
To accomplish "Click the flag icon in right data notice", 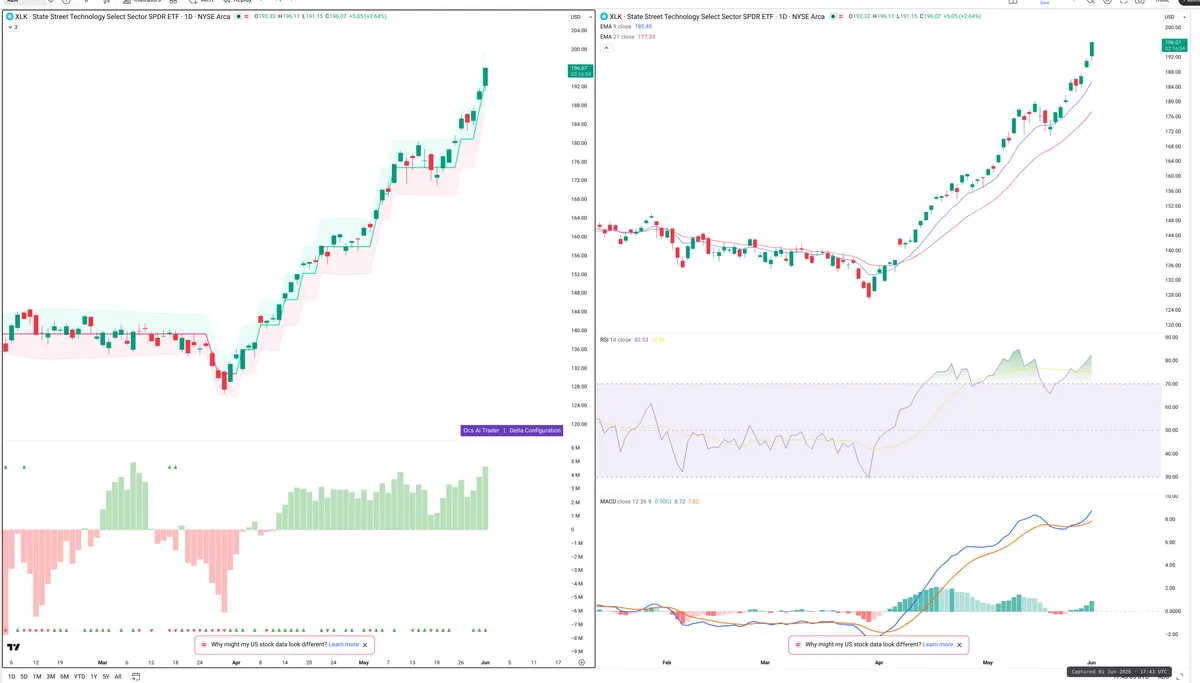I will point(797,645).
